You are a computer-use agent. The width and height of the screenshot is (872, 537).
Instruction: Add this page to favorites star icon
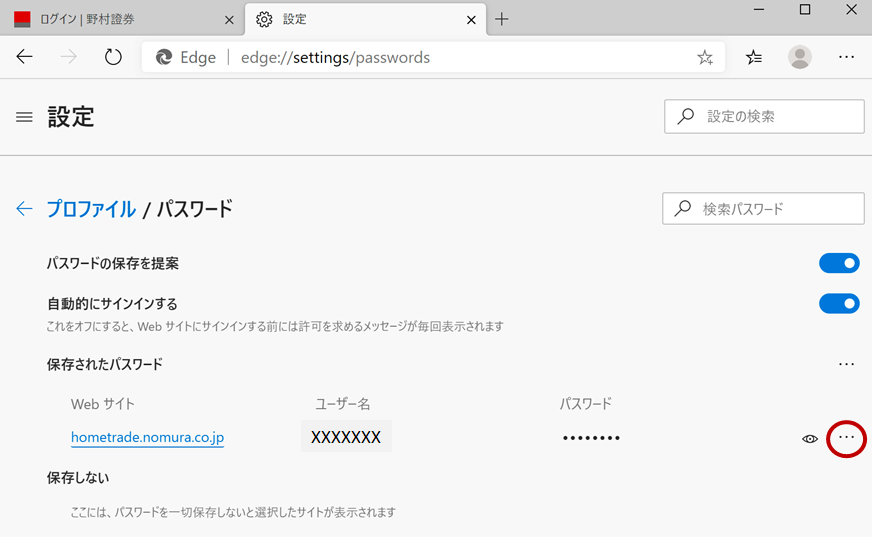click(x=705, y=57)
